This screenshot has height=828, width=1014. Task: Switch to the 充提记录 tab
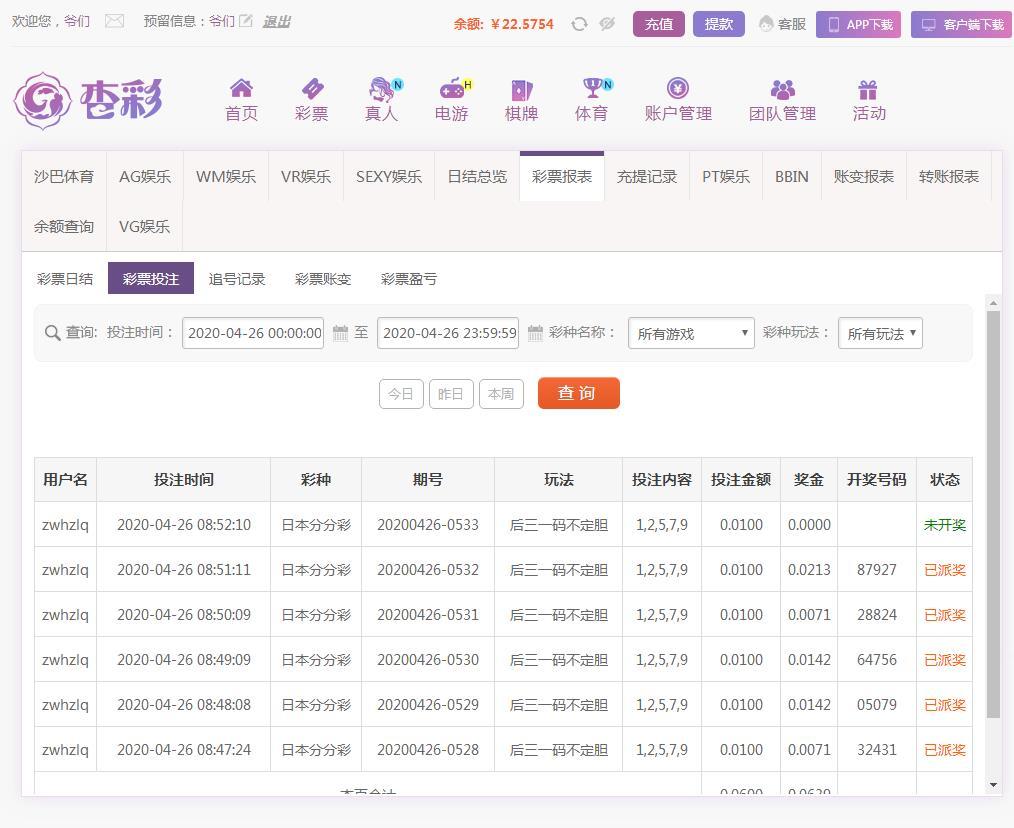(x=647, y=176)
